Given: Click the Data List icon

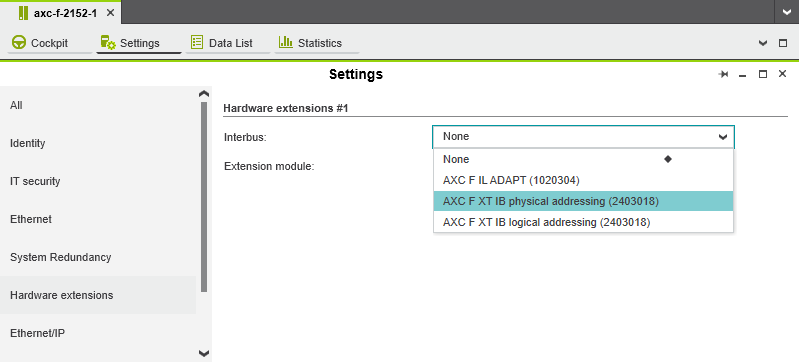Looking at the screenshot, I should click(197, 42).
